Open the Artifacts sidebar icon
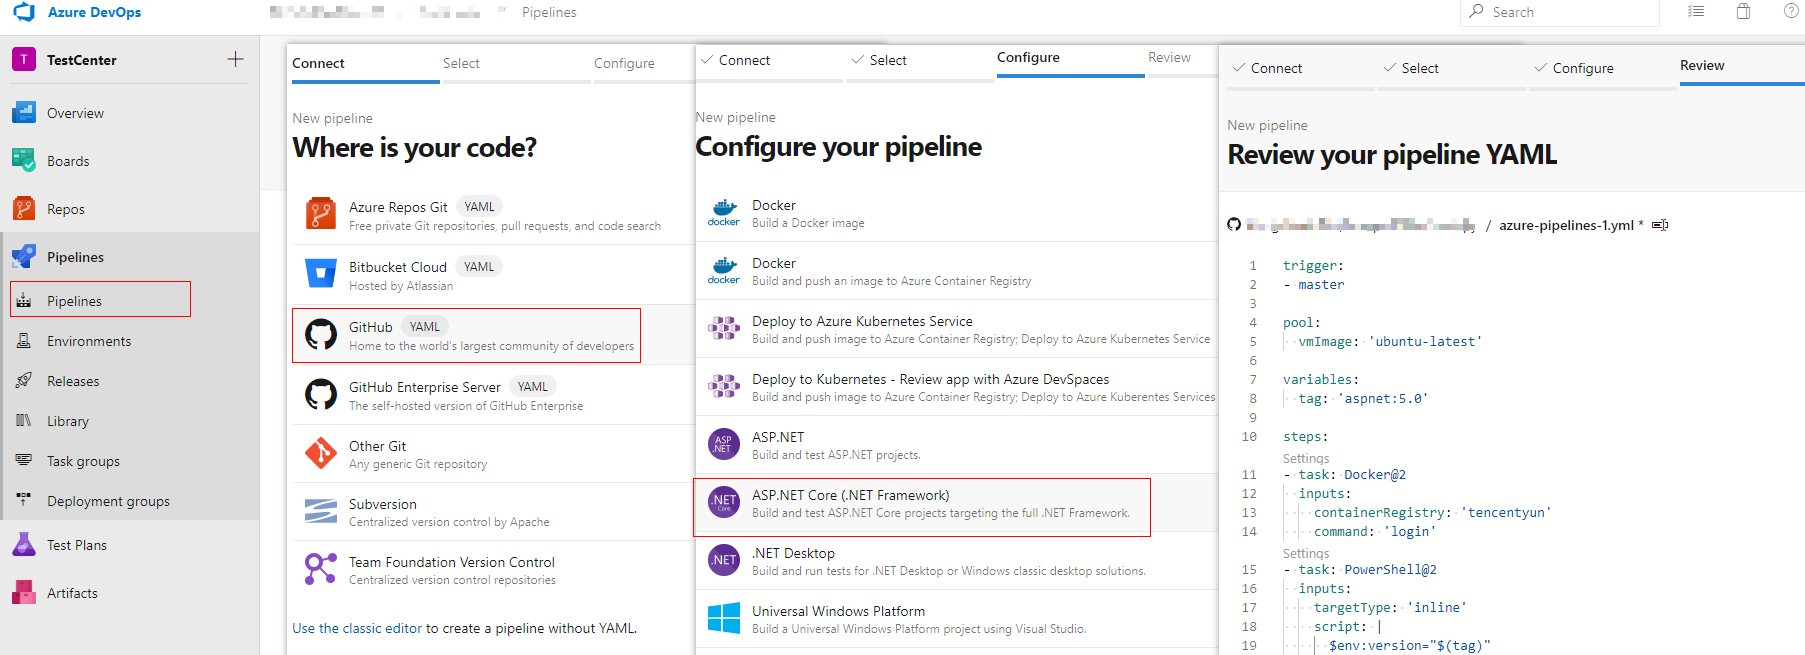Viewport: 1805px width, 655px height. click(x=24, y=593)
